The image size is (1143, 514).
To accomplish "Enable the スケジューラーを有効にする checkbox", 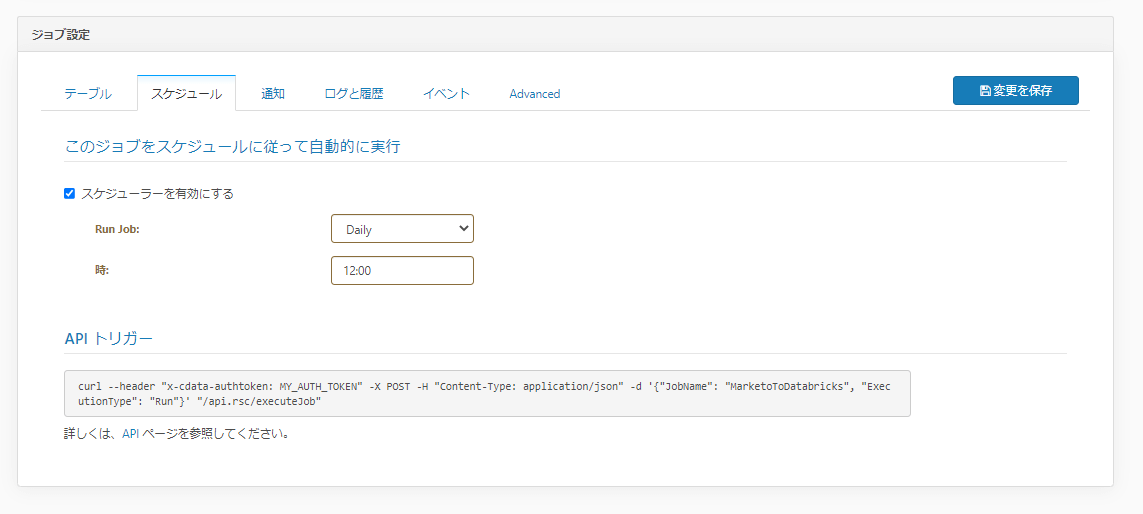I will click(x=70, y=194).
